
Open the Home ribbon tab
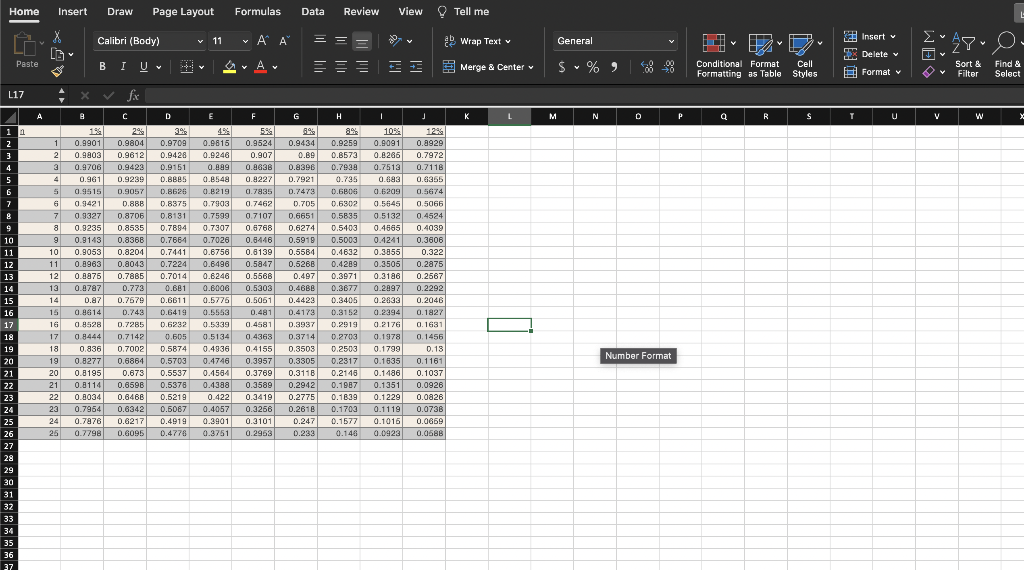click(24, 12)
